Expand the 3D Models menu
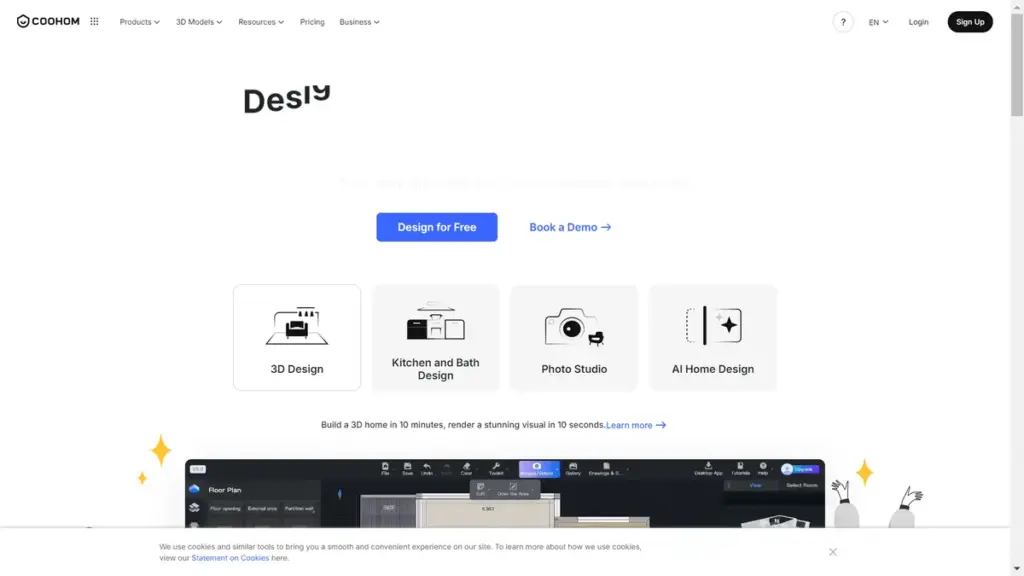1024x576 pixels. 199,22
